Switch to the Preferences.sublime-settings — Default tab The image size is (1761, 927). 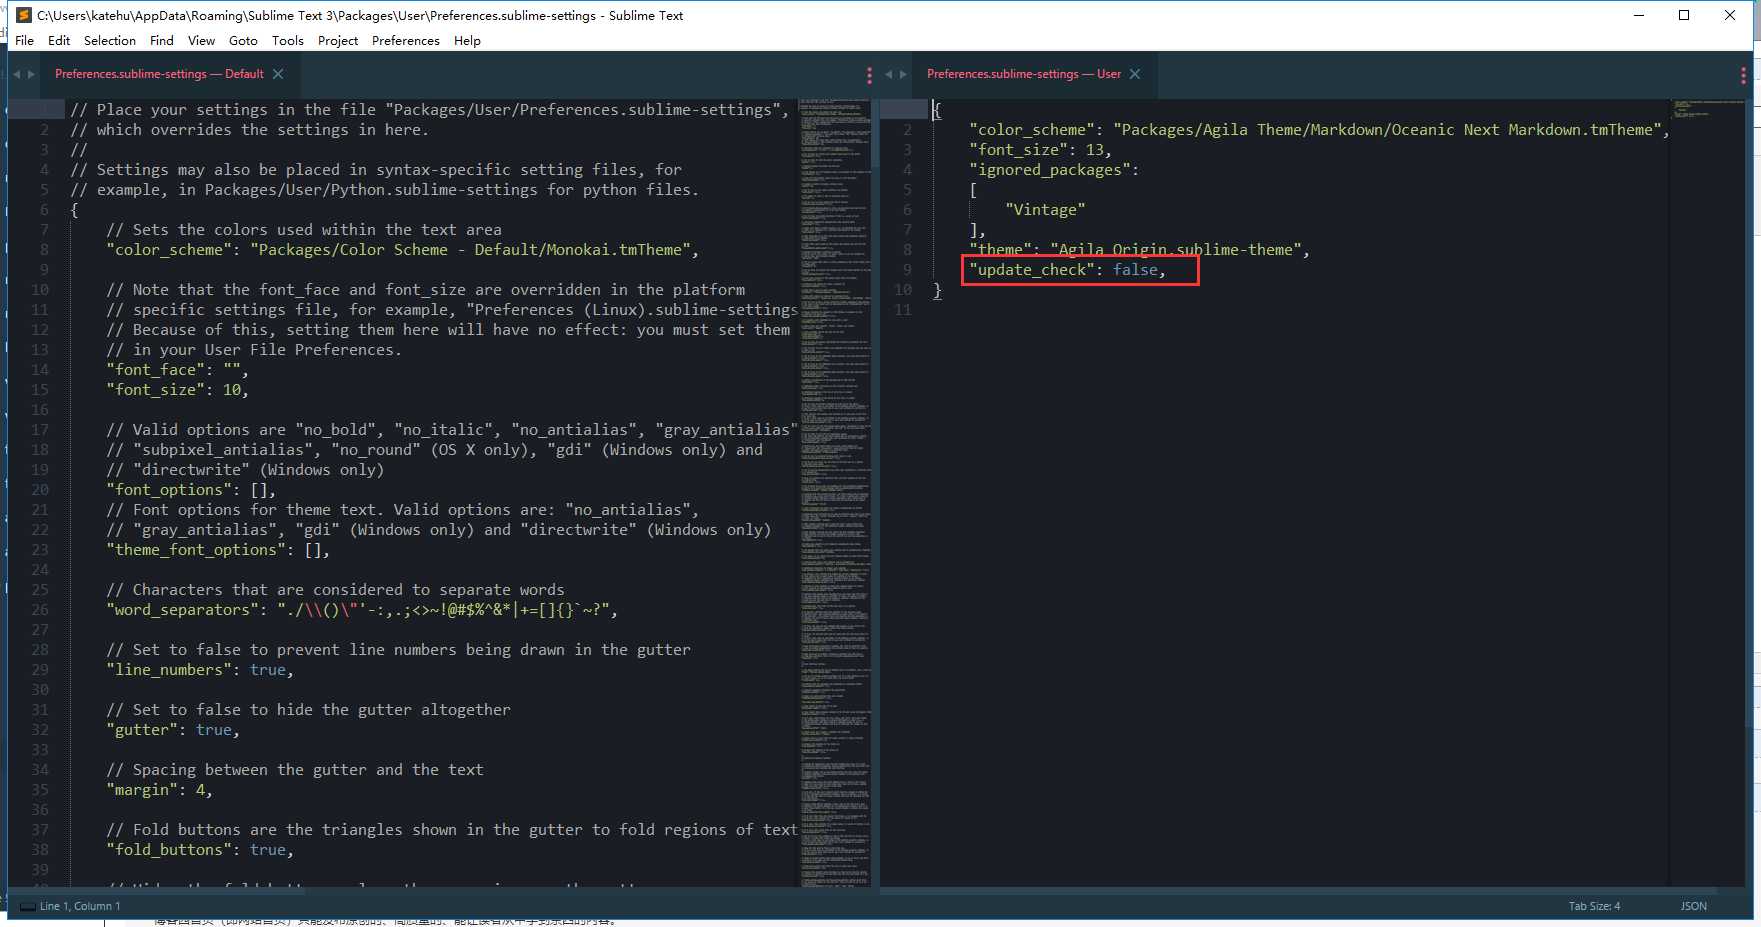pos(159,74)
